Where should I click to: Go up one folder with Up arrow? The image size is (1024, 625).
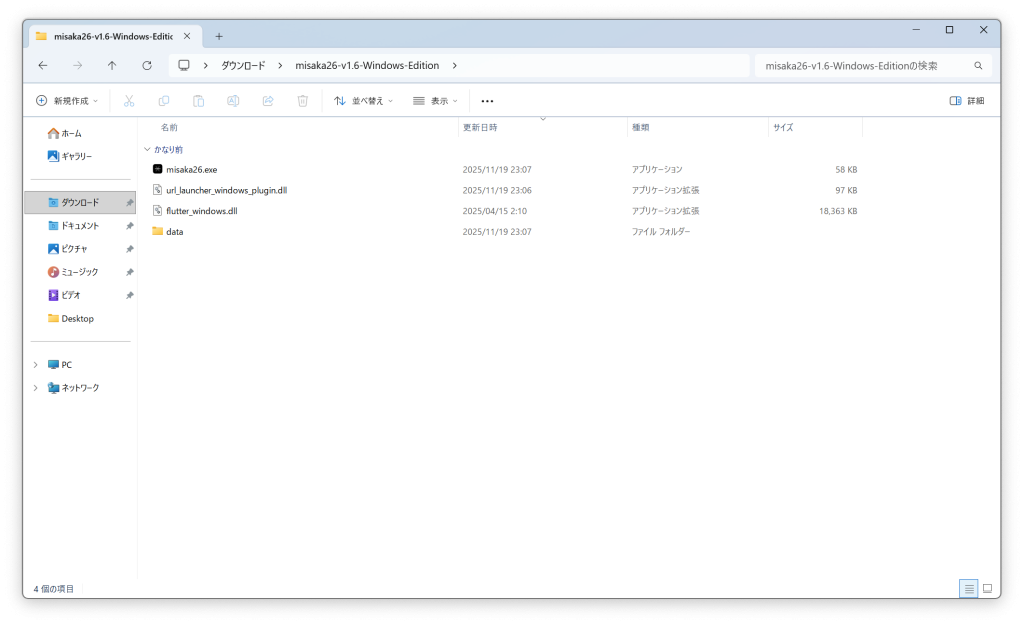[112, 66]
